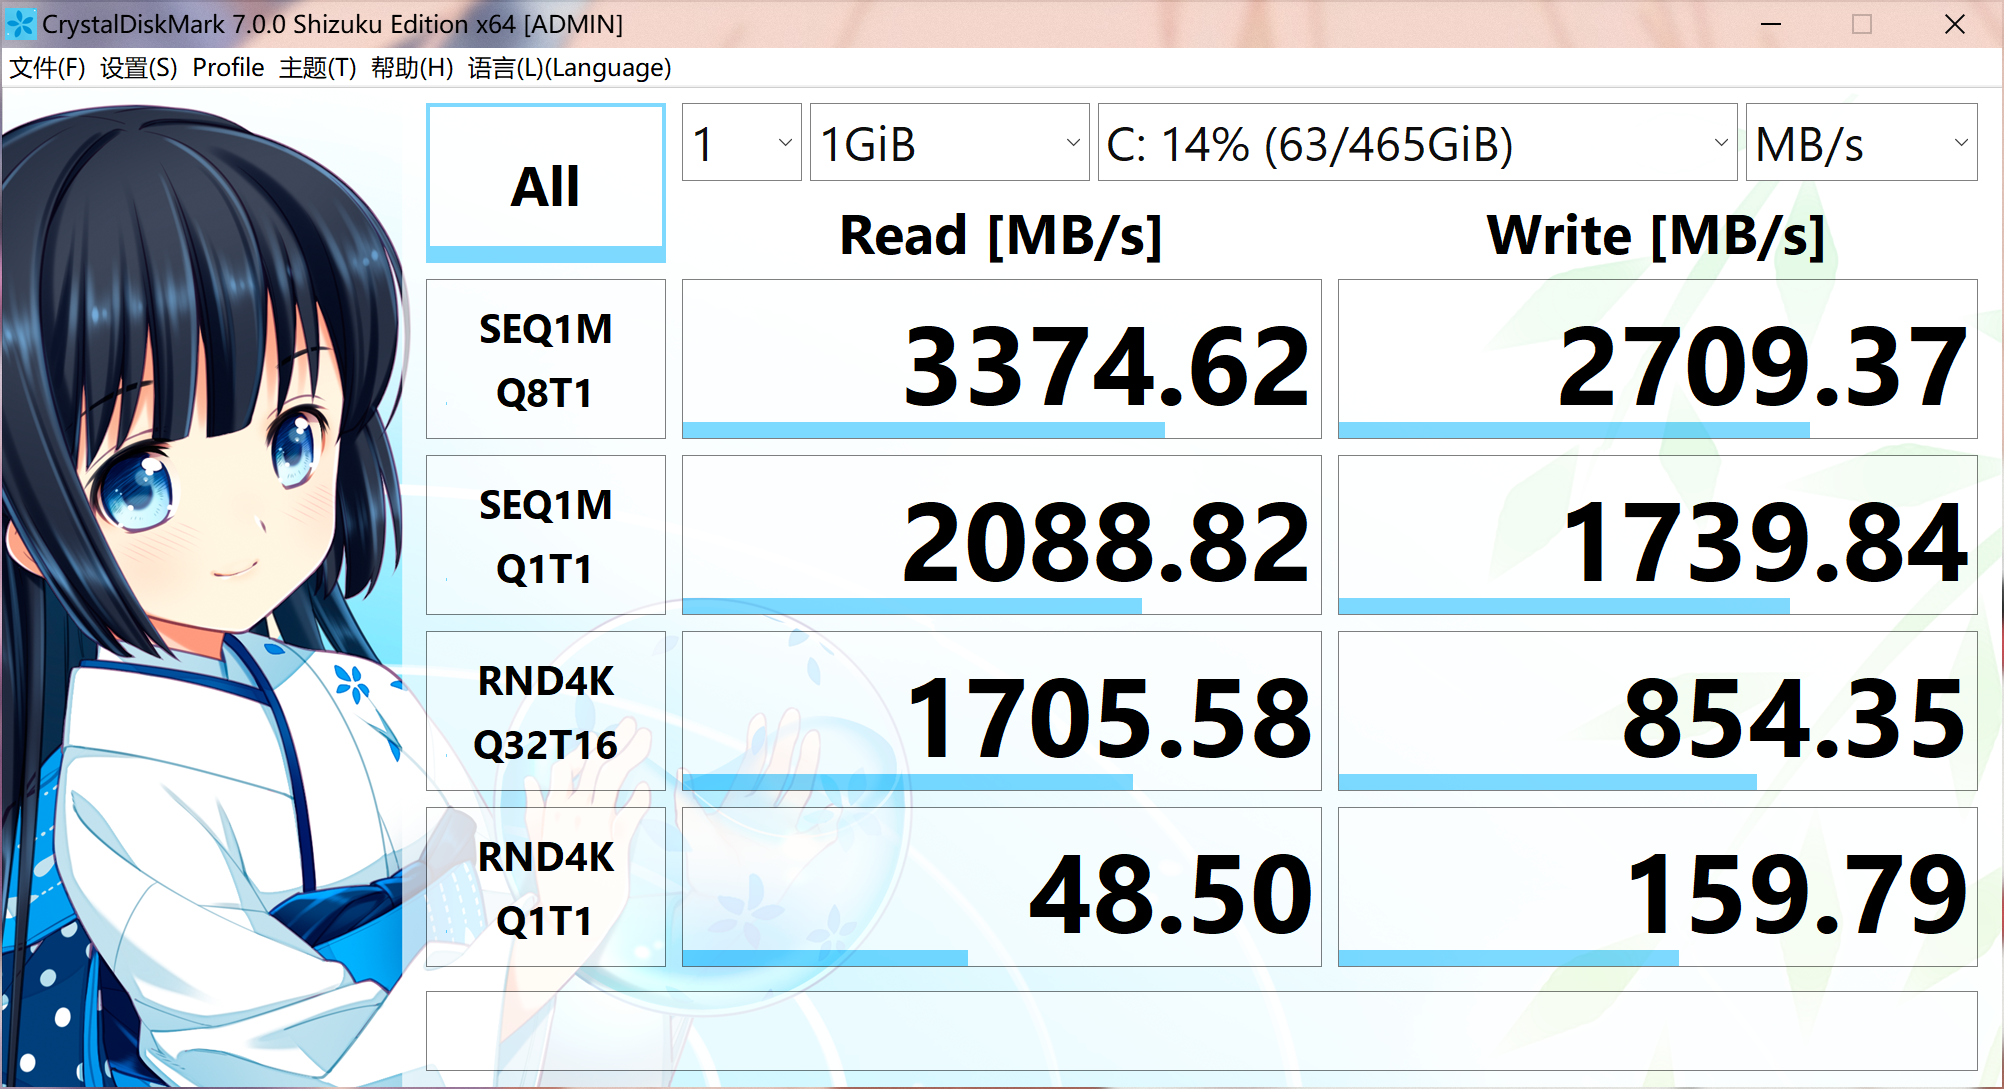Viewport: 2004px width, 1089px height.
Task: Start the RND4K Q32T16 benchmark
Action: pos(545,711)
